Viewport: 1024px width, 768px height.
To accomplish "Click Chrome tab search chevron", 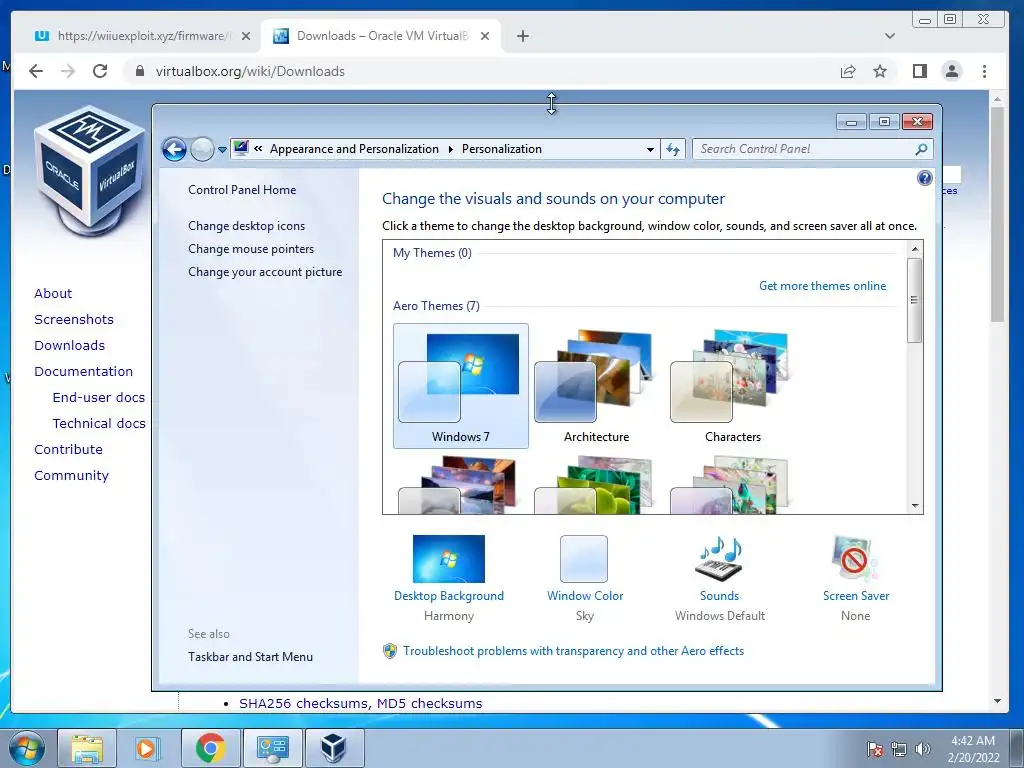I will pyautogui.click(x=889, y=36).
